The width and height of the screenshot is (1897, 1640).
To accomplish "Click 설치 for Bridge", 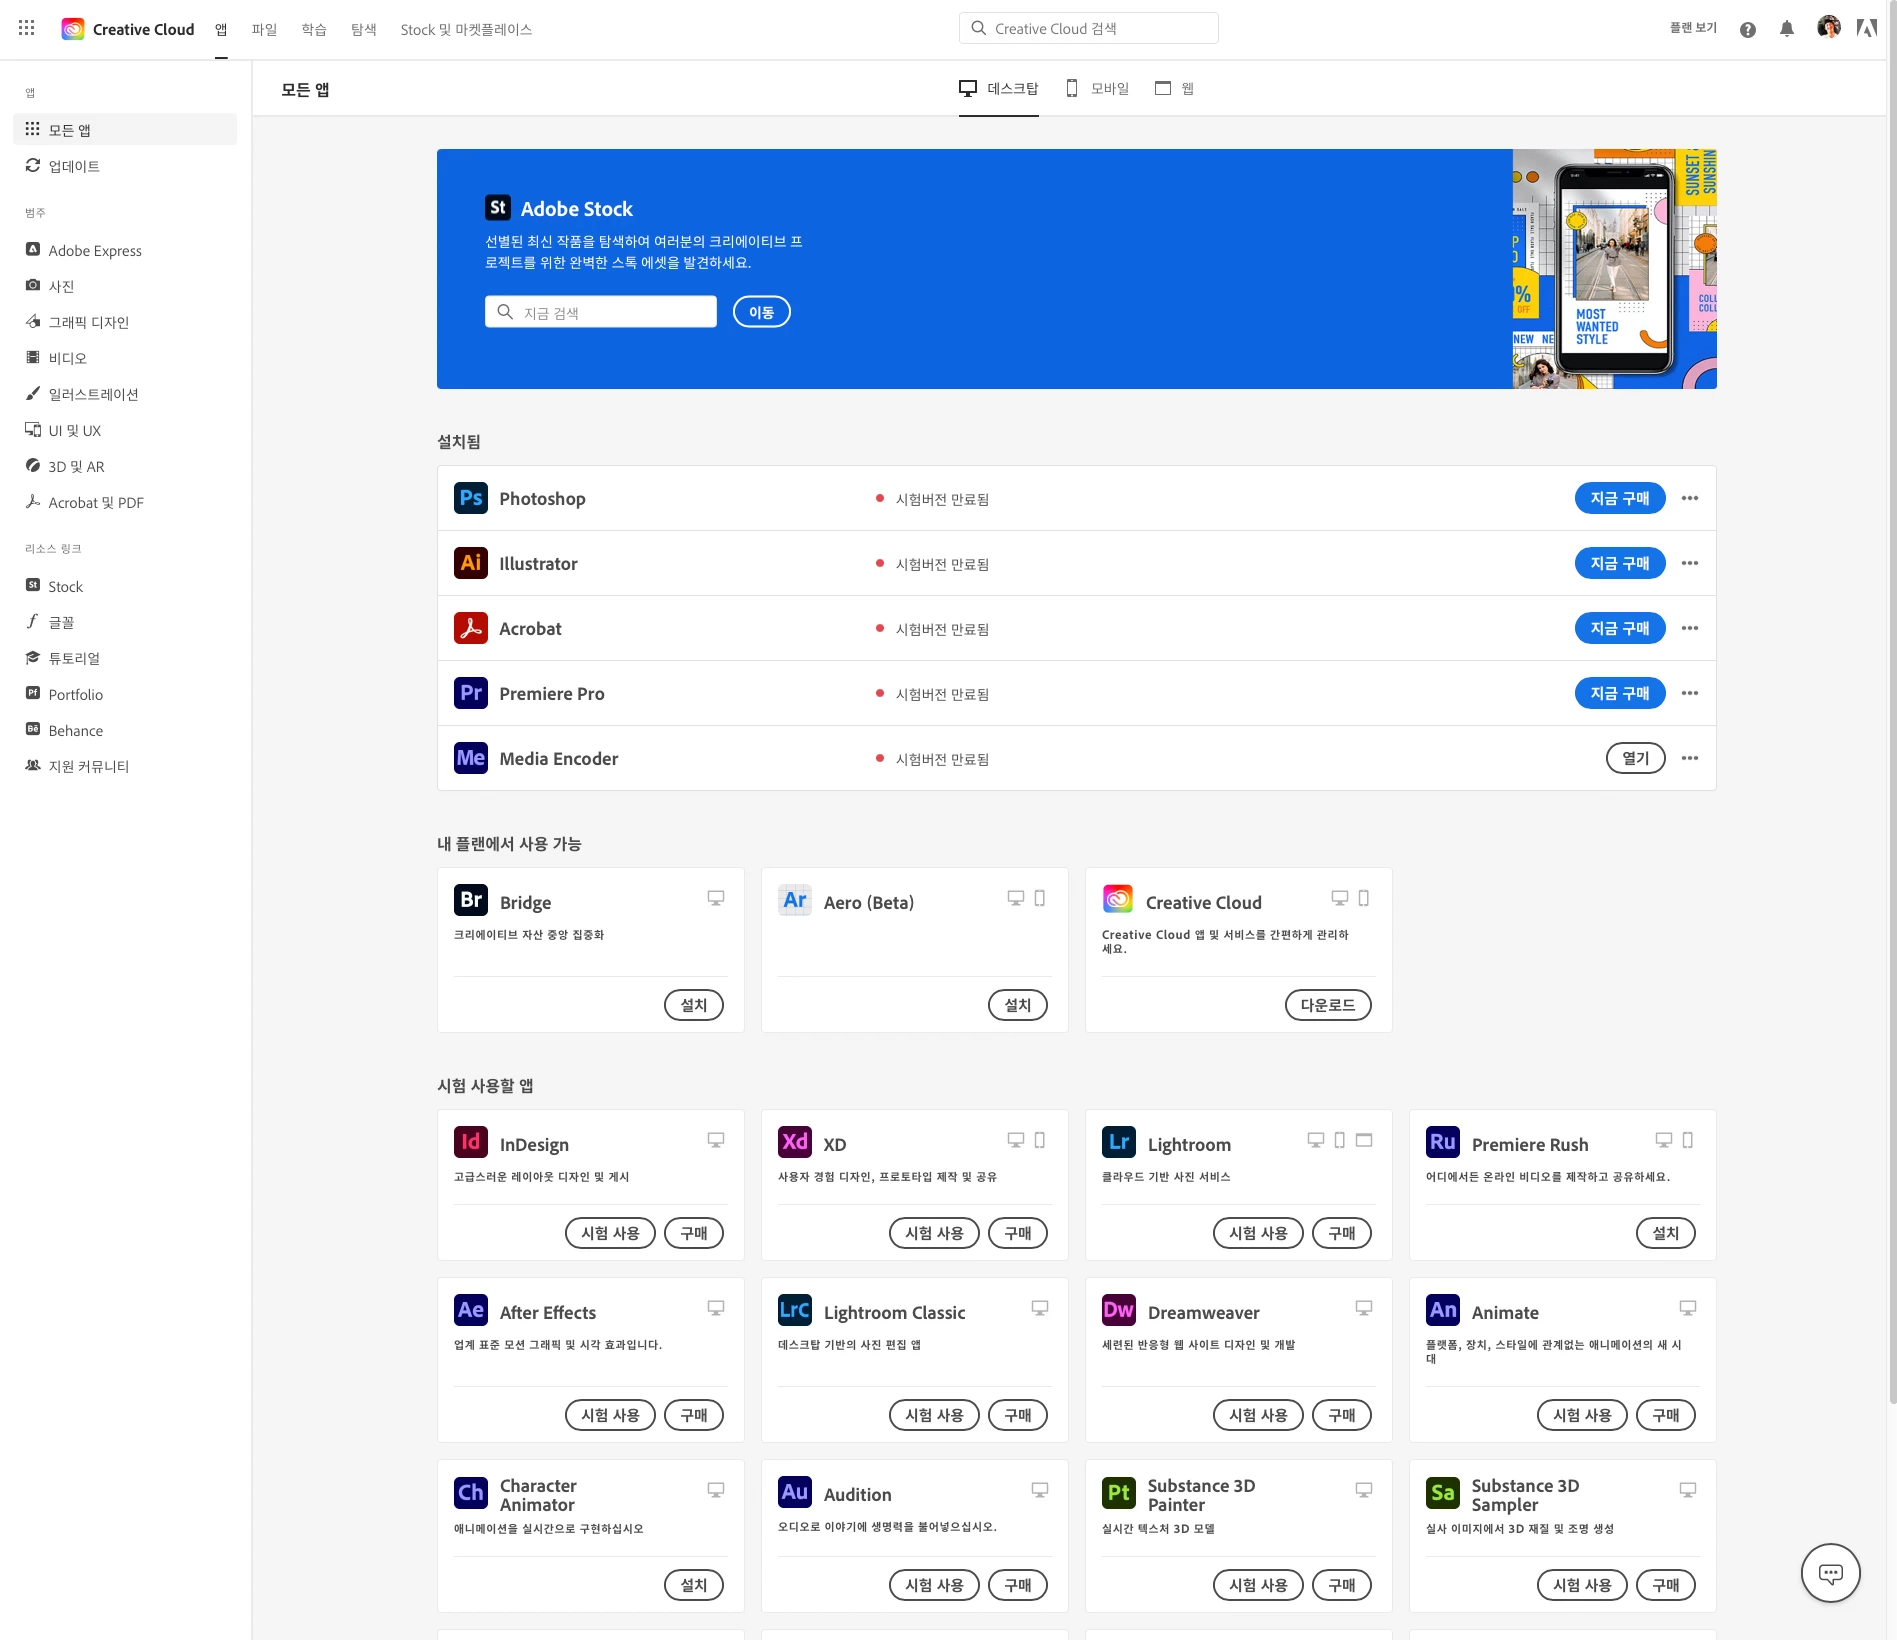I will (694, 1005).
